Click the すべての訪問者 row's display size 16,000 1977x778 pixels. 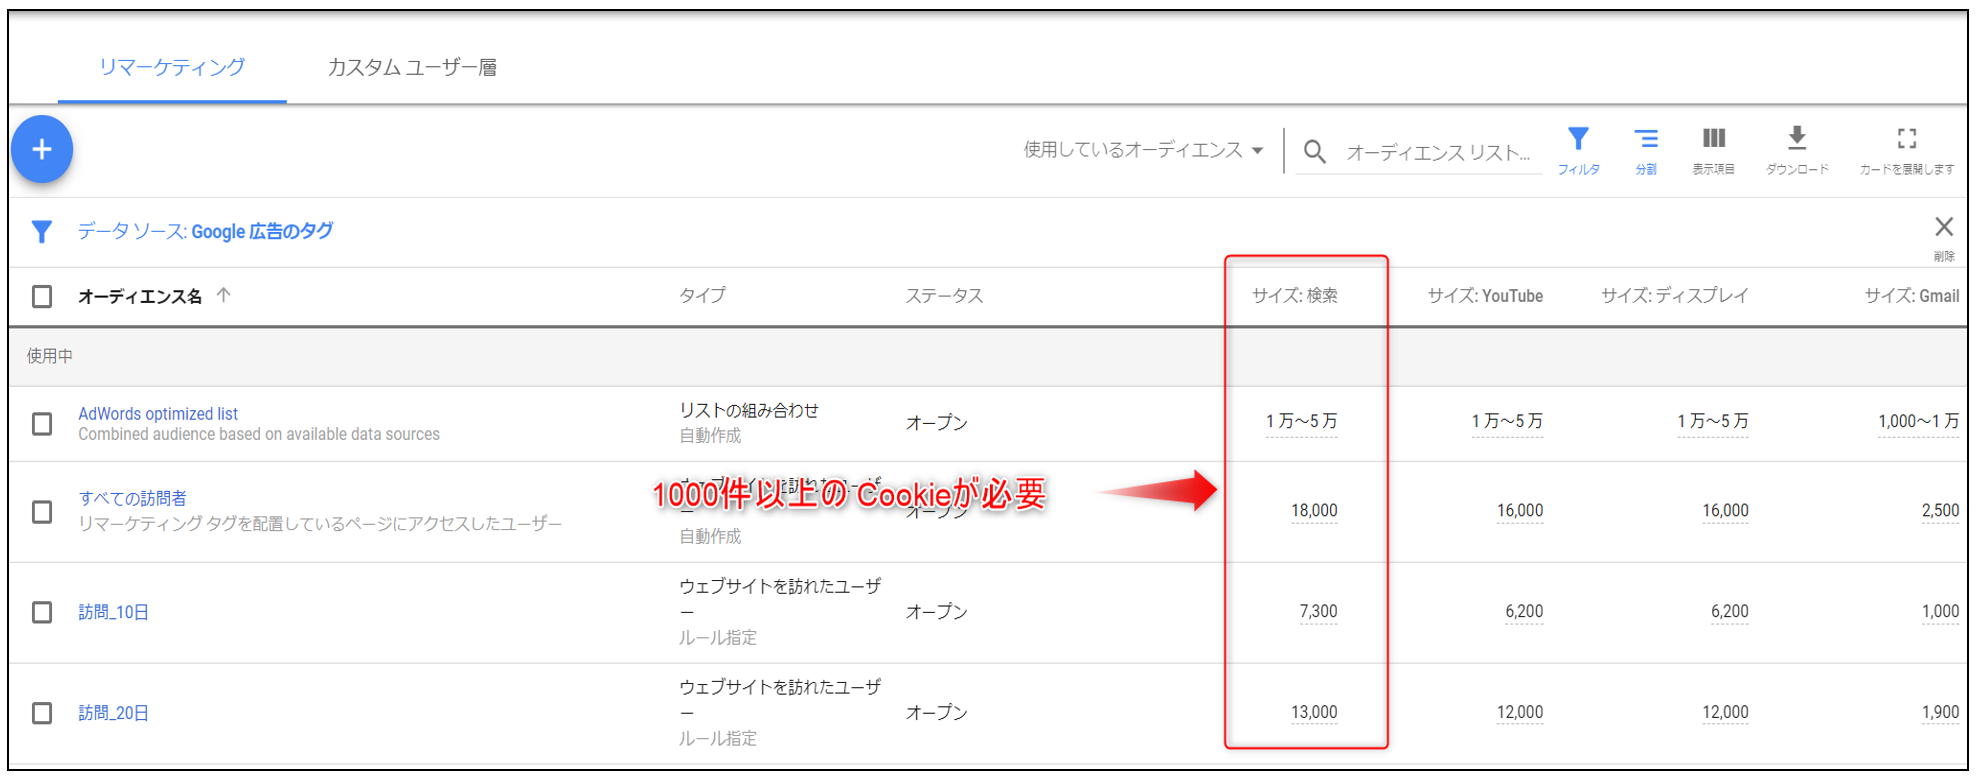pos(1726,511)
